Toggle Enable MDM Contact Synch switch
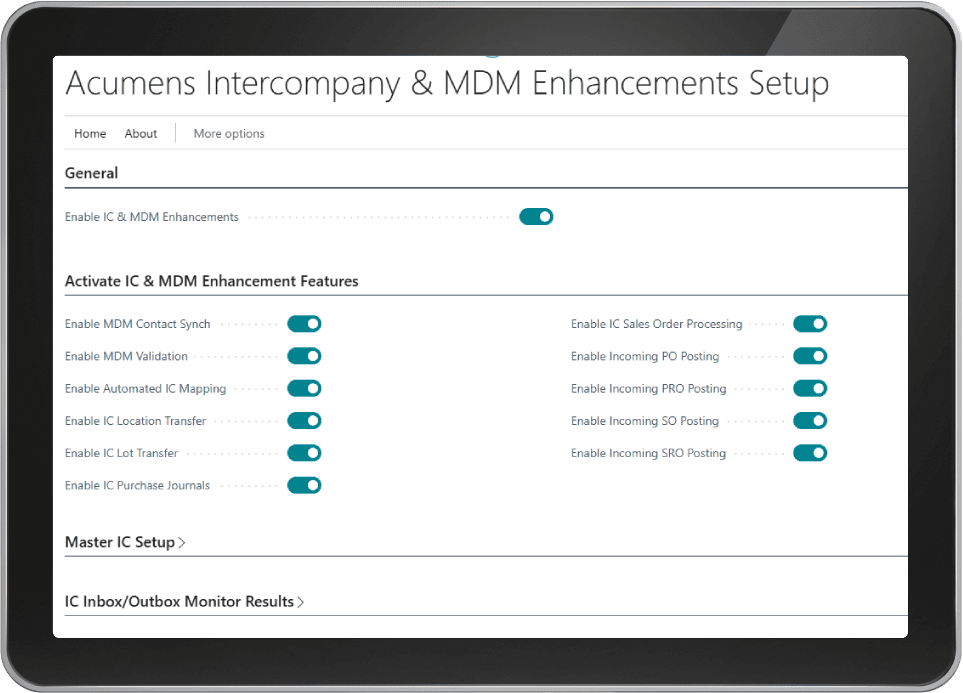963x693 pixels. pos(304,324)
